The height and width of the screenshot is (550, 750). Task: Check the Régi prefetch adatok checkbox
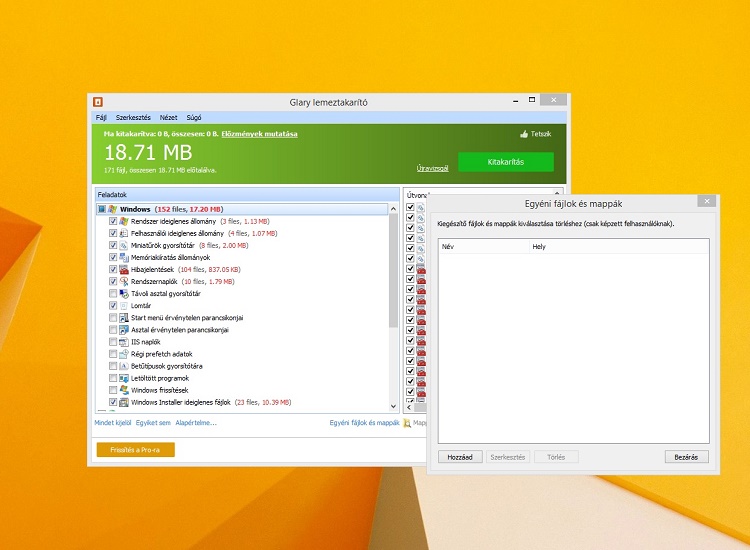pos(113,354)
